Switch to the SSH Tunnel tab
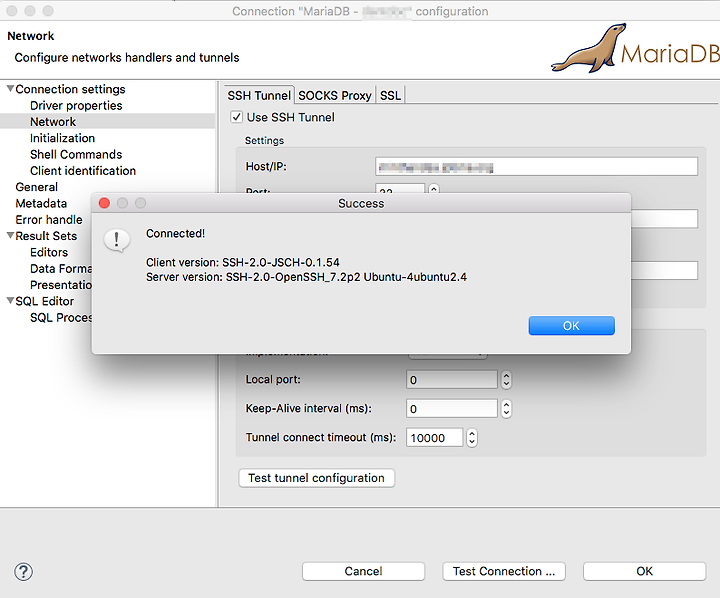This screenshot has width=720, height=598. [259, 95]
